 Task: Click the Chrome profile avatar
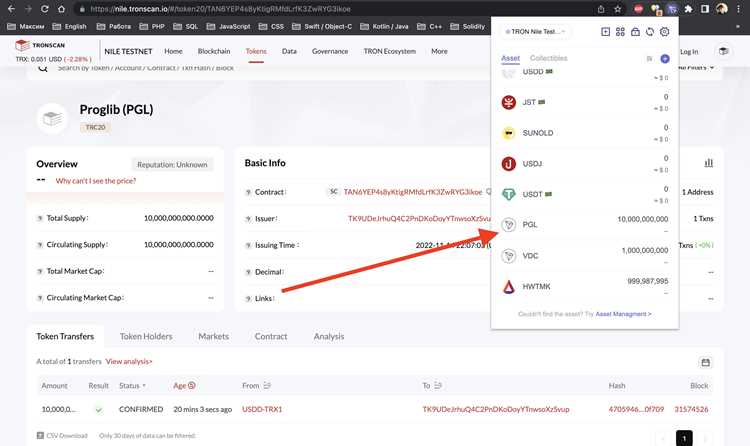coord(722,9)
